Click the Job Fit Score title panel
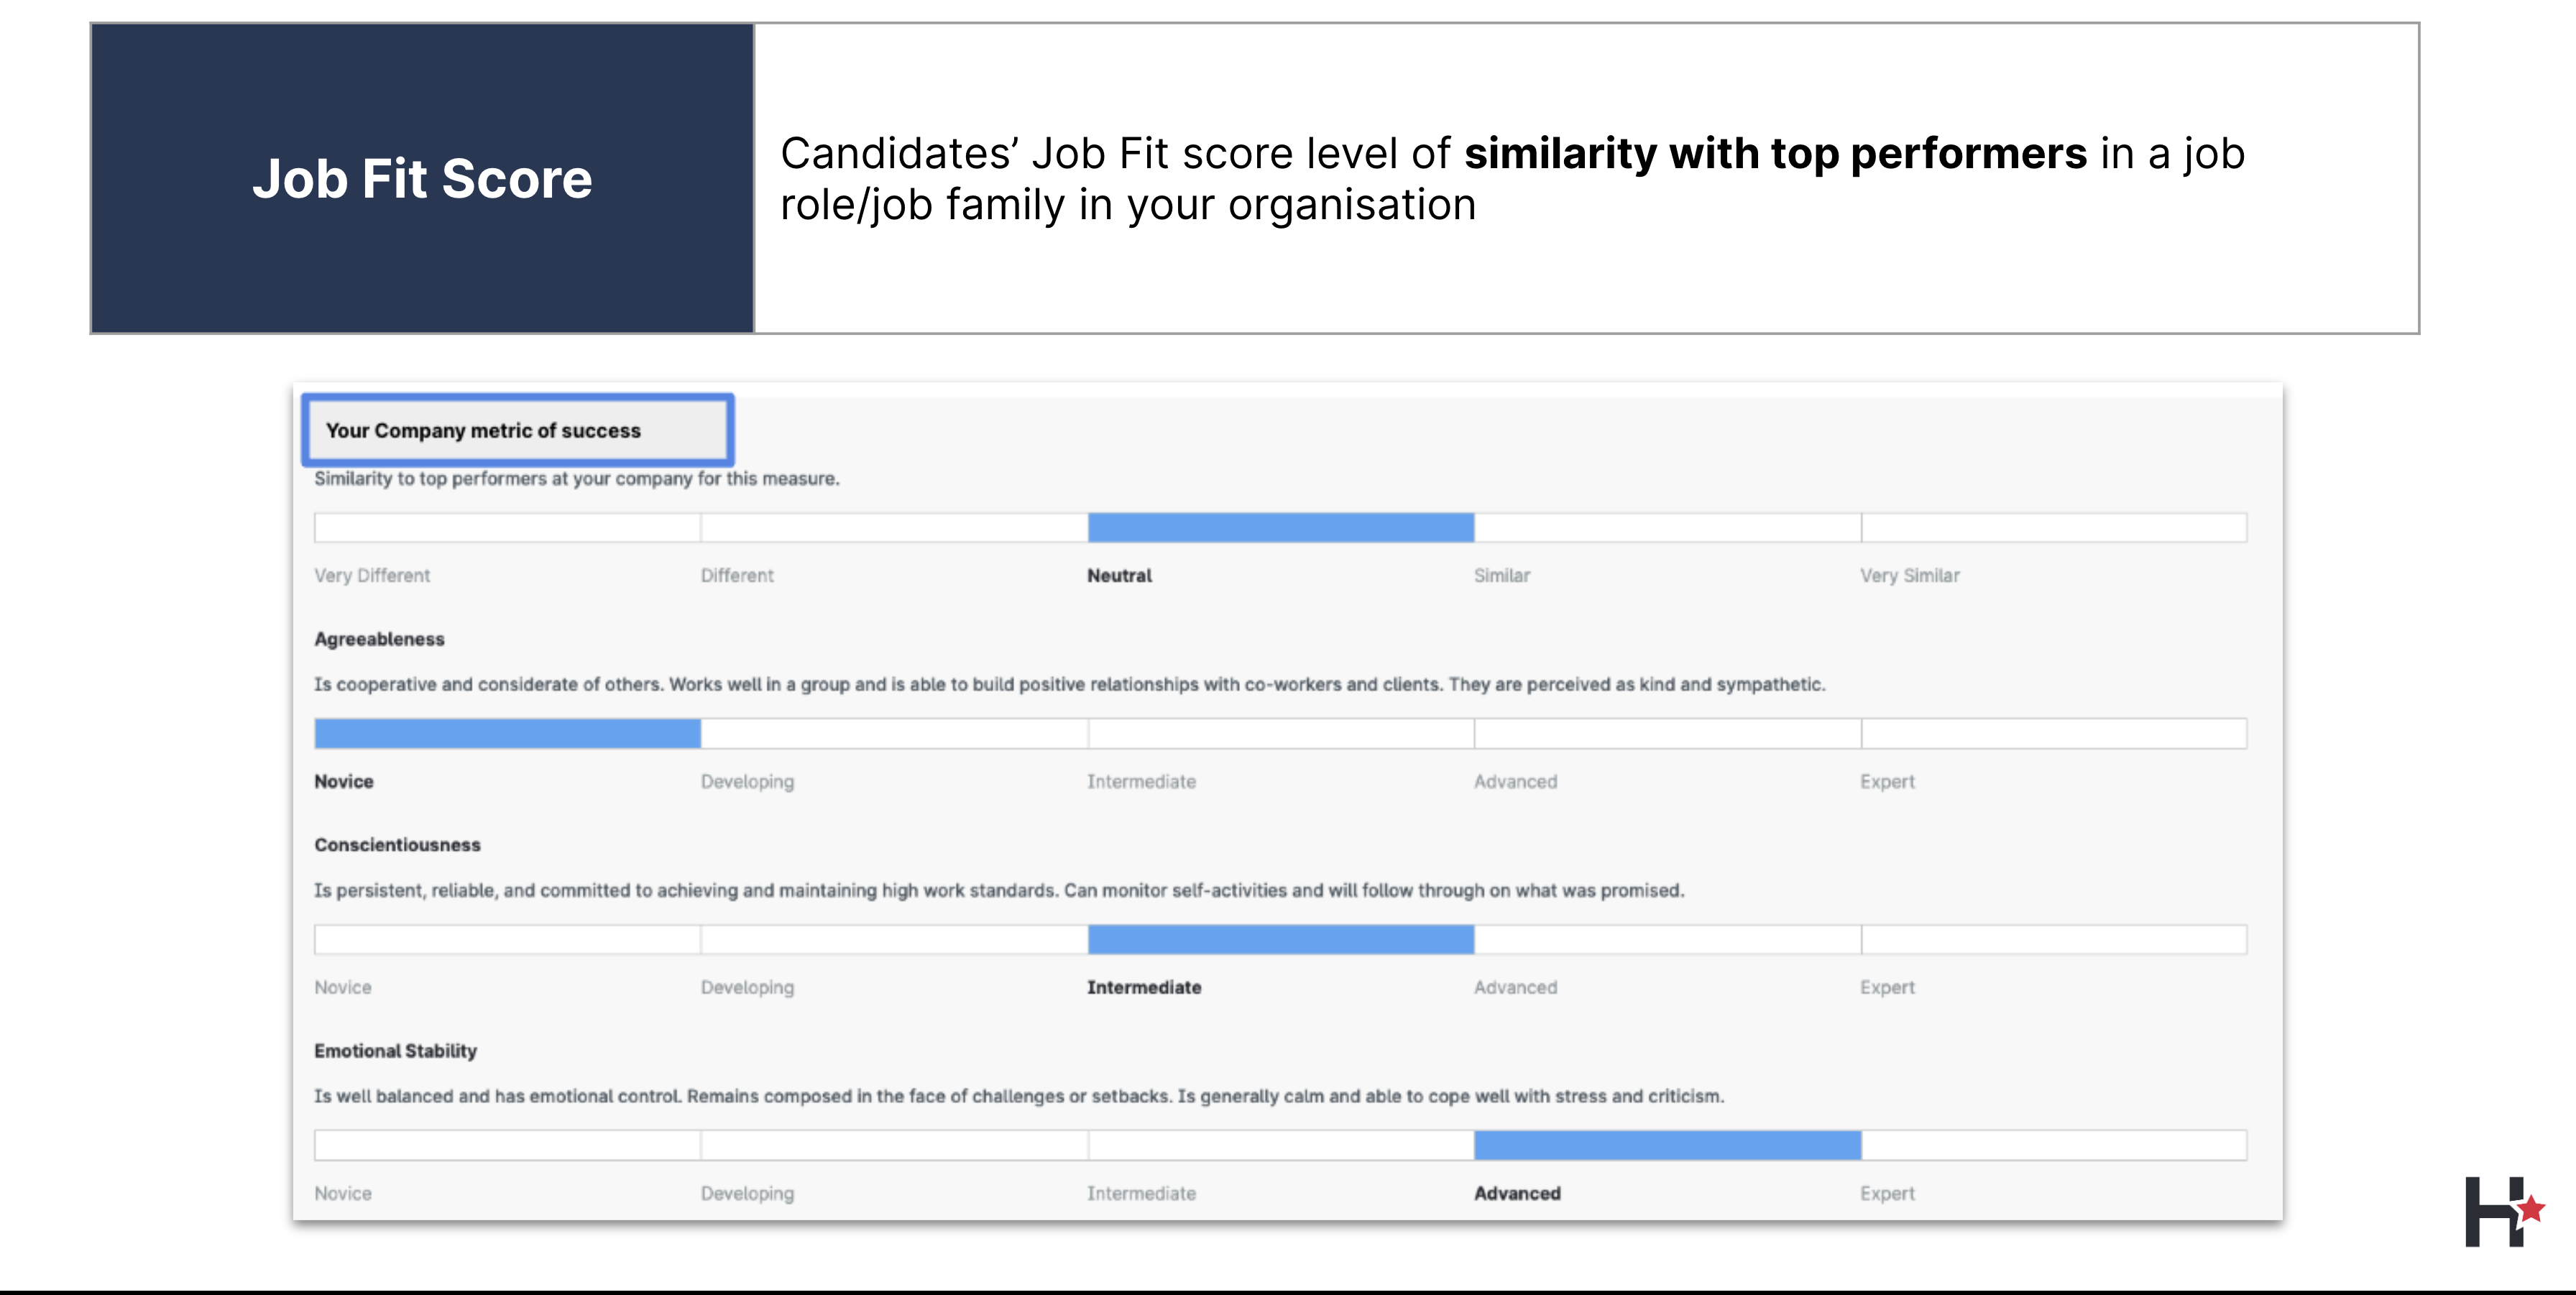The height and width of the screenshot is (1295, 2576). tap(422, 178)
